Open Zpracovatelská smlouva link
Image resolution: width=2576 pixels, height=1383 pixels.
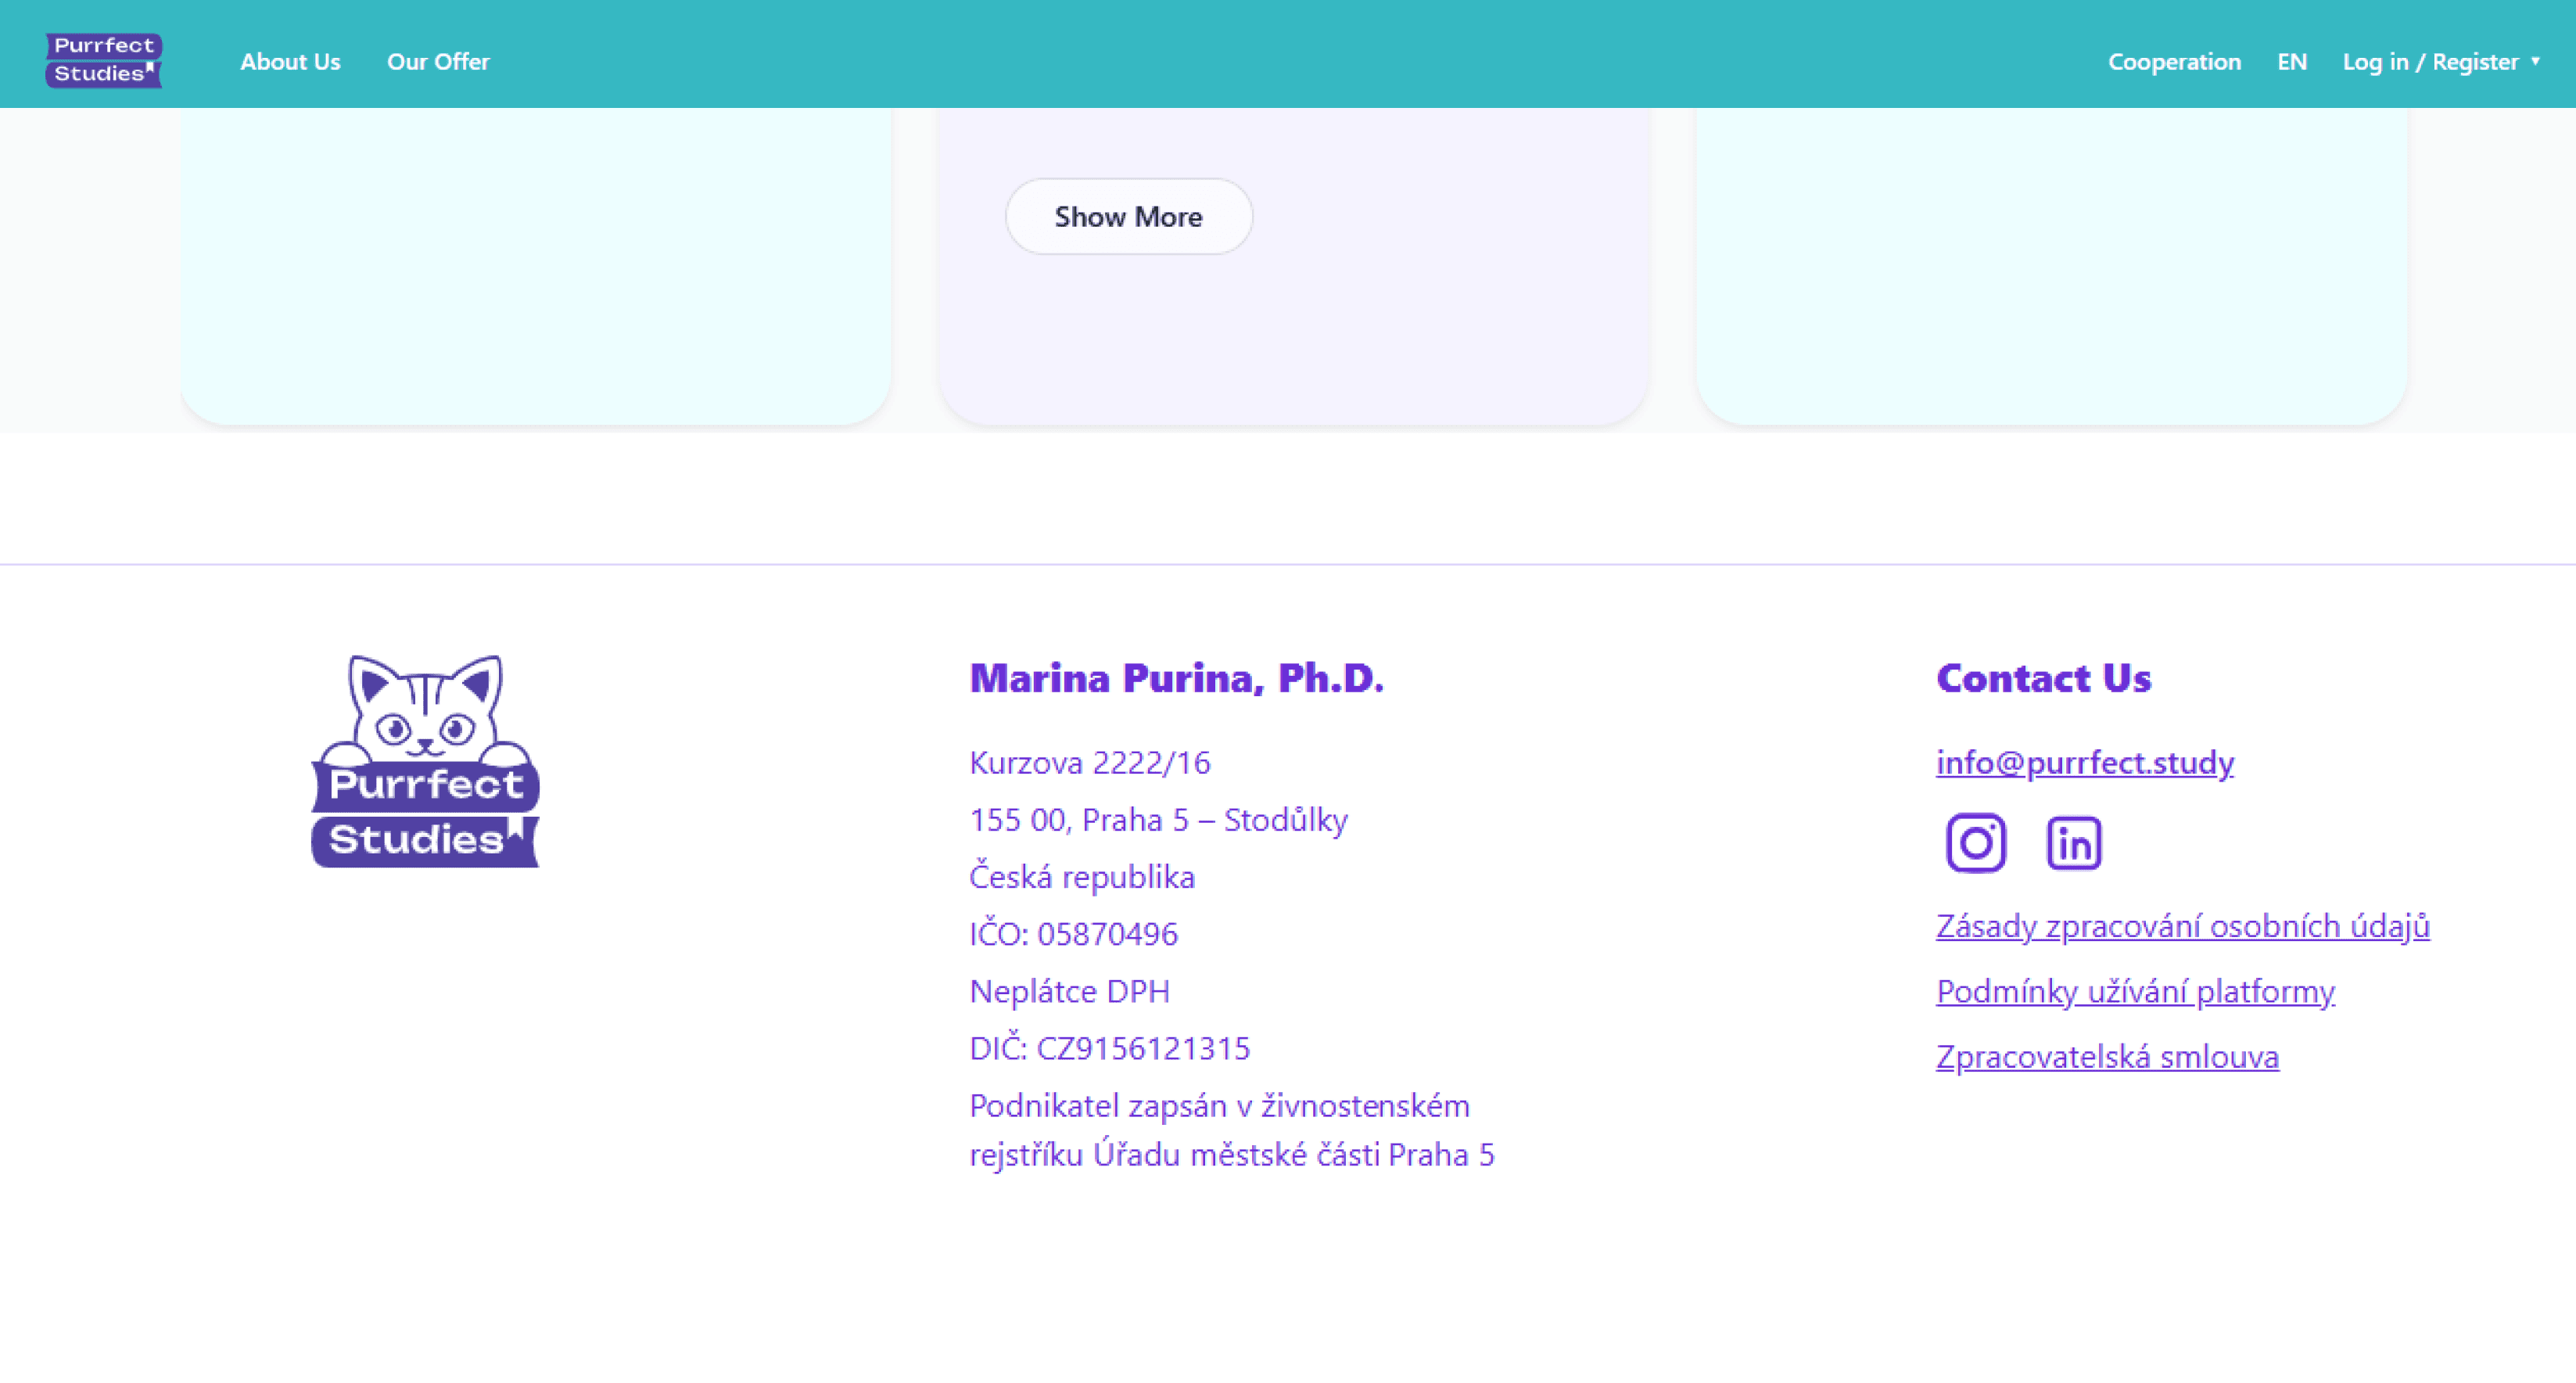coord(2107,1057)
